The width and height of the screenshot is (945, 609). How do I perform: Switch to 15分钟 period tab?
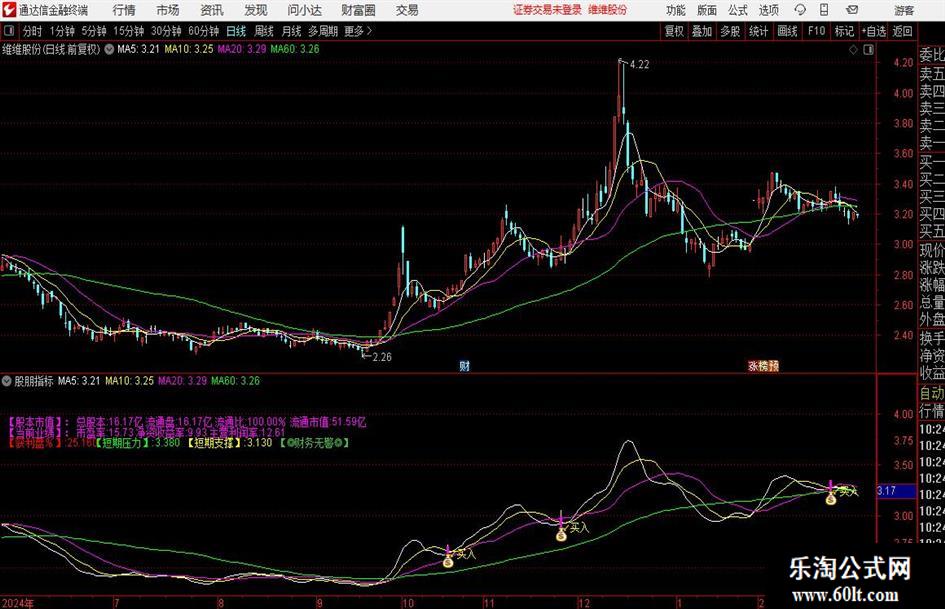[x=129, y=31]
